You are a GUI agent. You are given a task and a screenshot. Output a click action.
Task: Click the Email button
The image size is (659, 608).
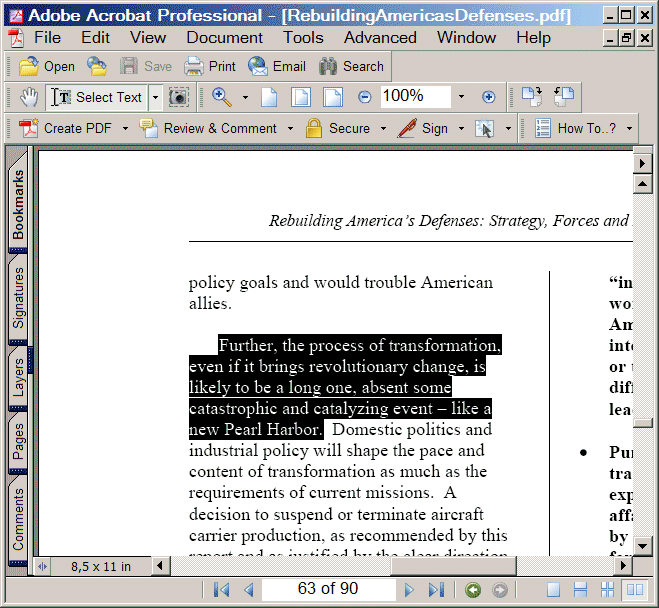277,66
